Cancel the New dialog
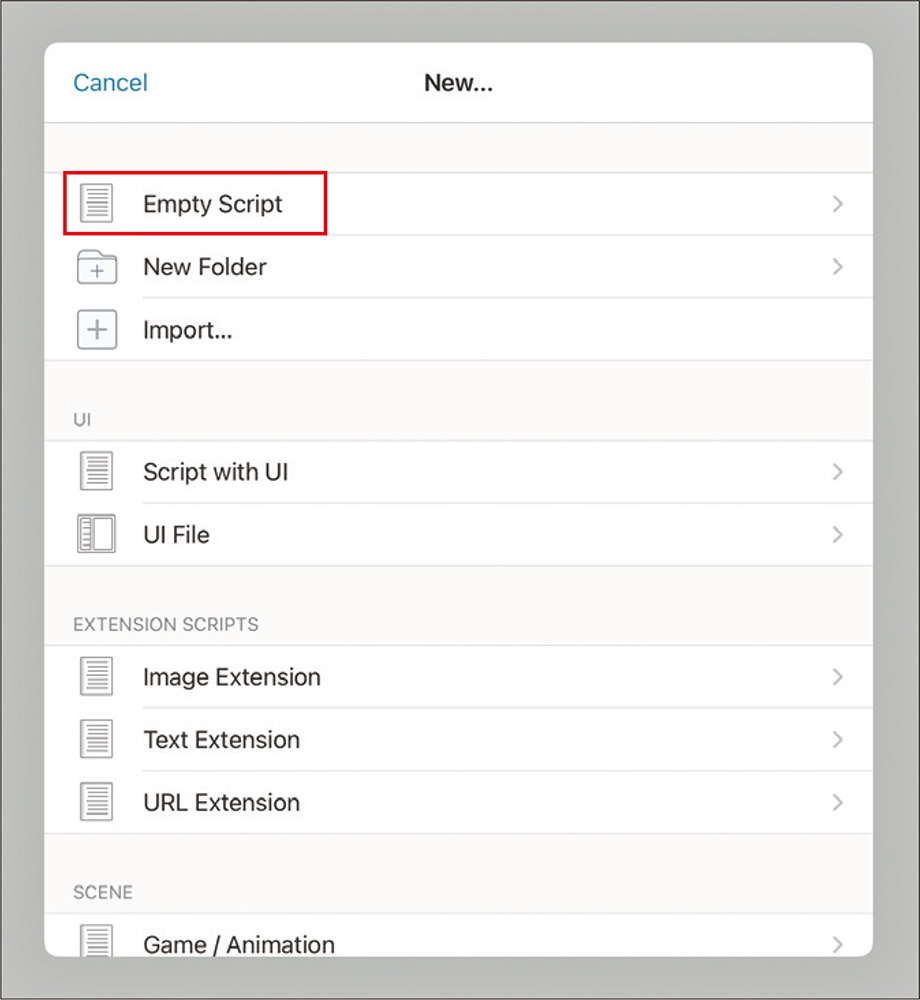This screenshot has width=920, height=1000. pos(110,83)
